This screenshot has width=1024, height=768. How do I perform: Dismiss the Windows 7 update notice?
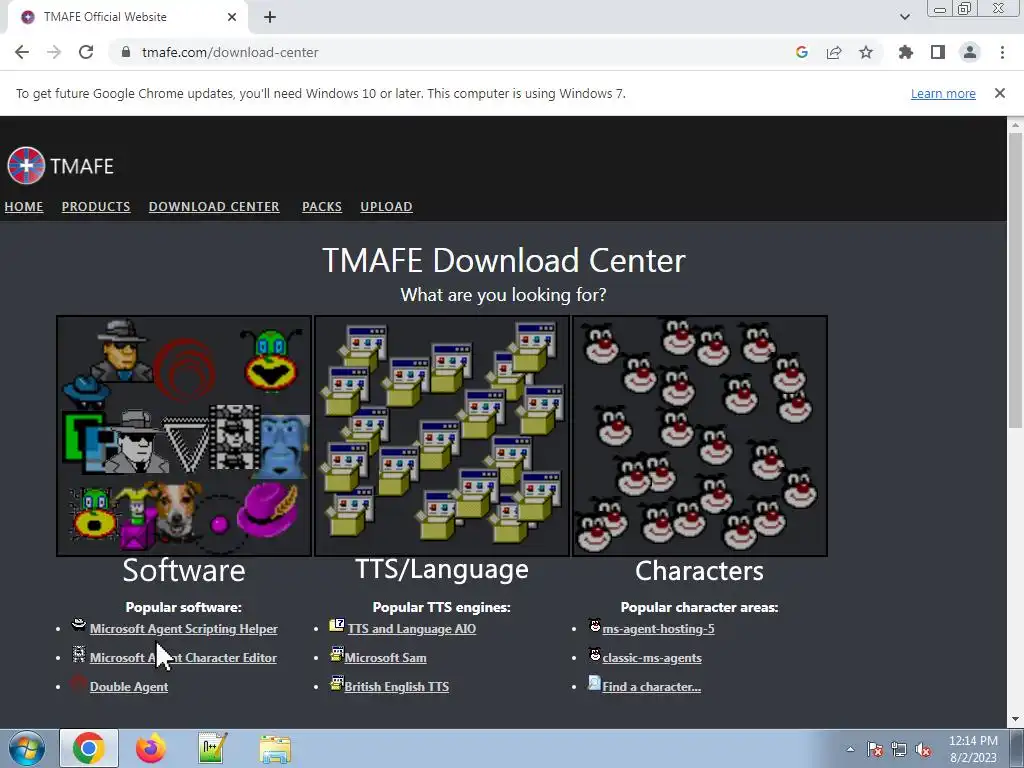tap(1000, 93)
